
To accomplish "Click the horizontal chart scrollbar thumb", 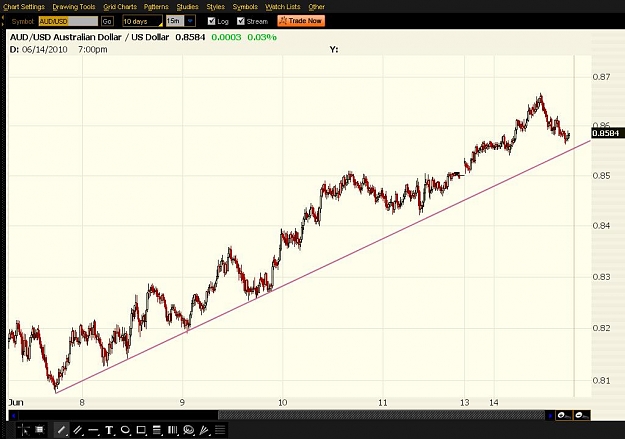I will click(381, 415).
